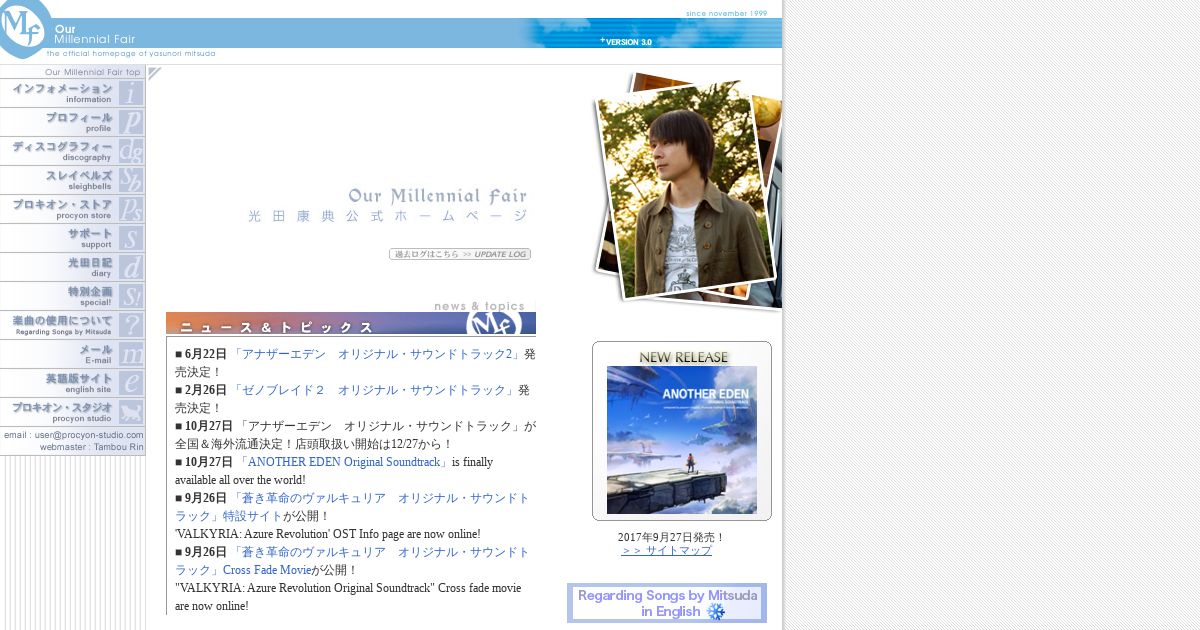Open the サイトマップ link
This screenshot has width=1200, height=630.
pyautogui.click(x=666, y=551)
